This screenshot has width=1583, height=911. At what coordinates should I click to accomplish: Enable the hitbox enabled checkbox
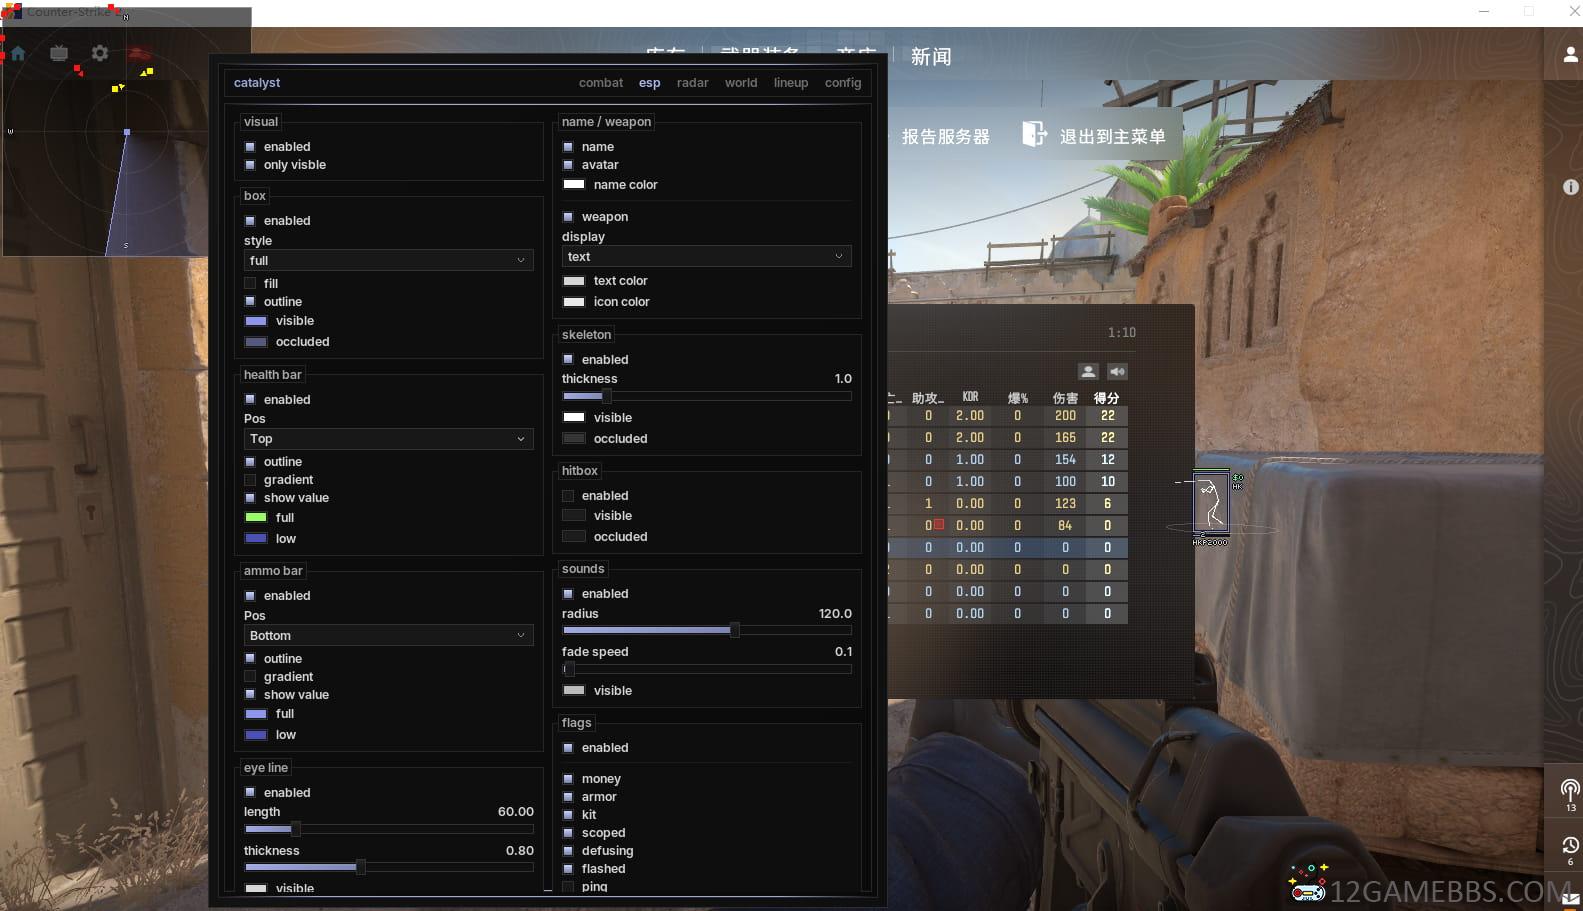tap(568, 496)
